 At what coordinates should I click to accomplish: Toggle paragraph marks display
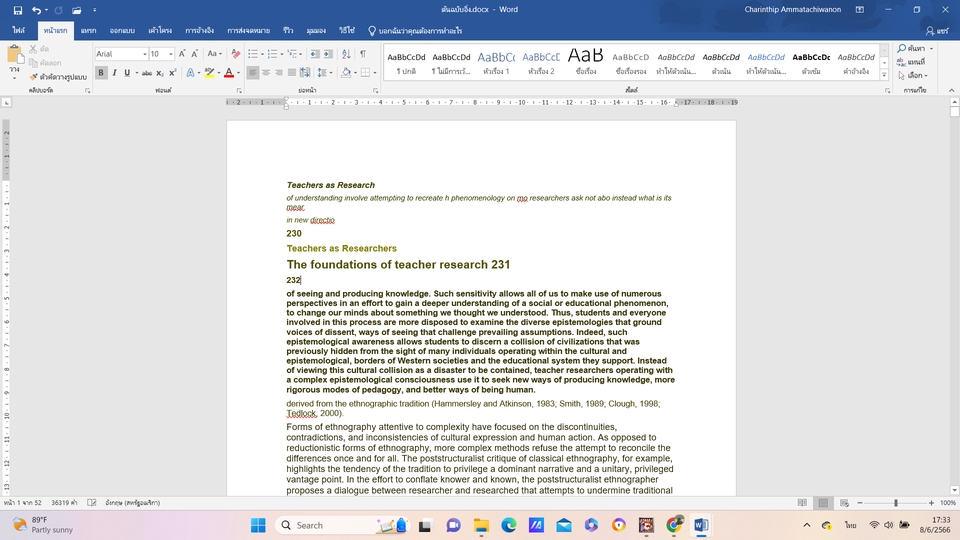(x=363, y=54)
